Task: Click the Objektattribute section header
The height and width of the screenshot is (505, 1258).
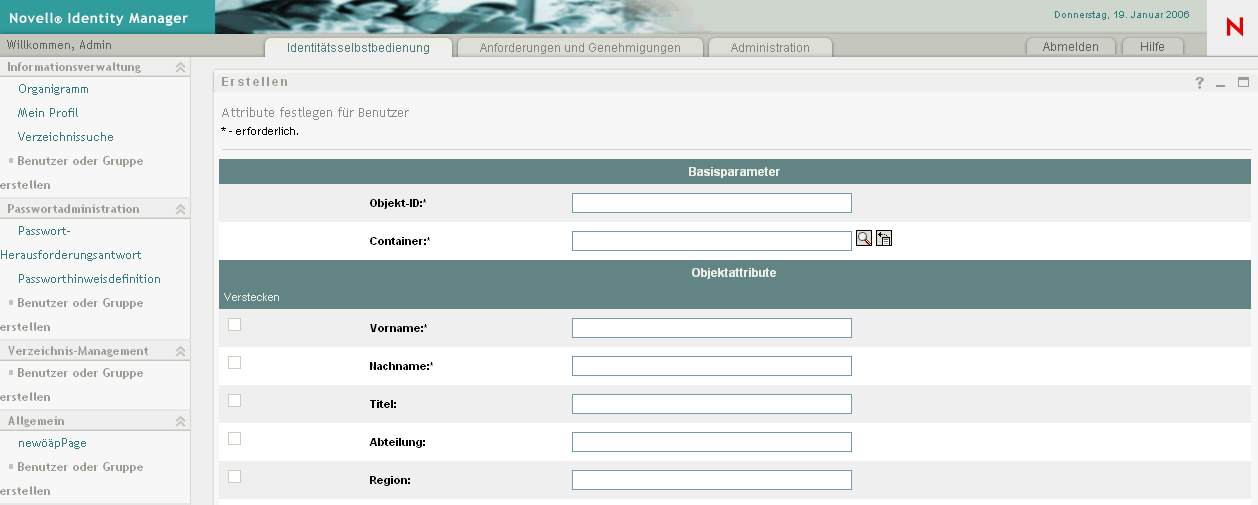Action: pos(735,272)
